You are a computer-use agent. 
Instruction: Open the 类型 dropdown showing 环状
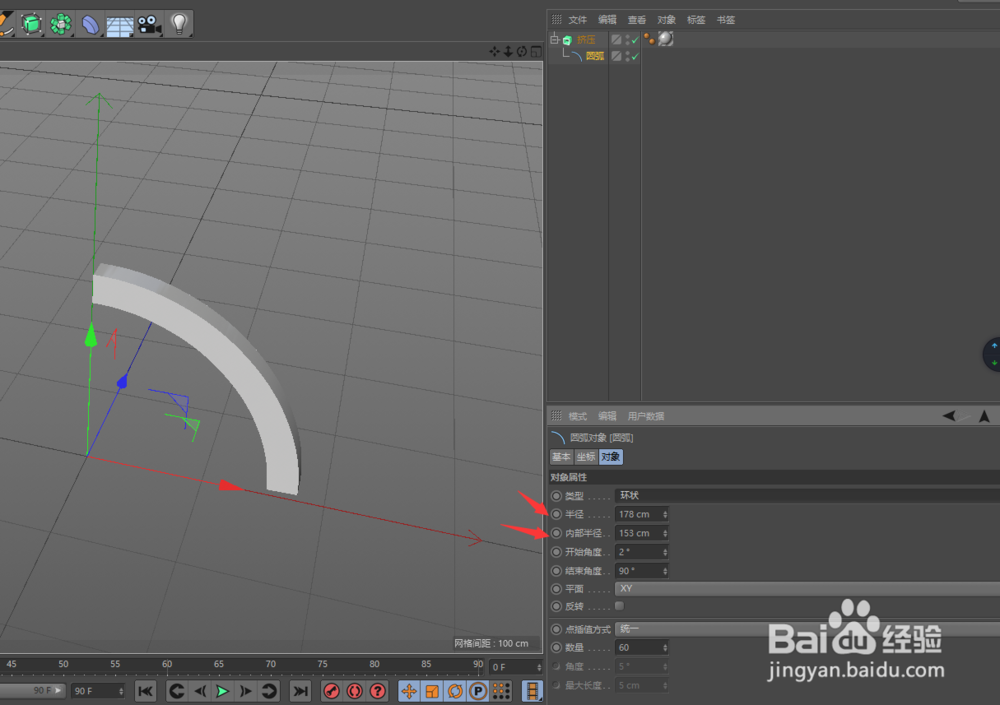pyautogui.click(x=807, y=496)
